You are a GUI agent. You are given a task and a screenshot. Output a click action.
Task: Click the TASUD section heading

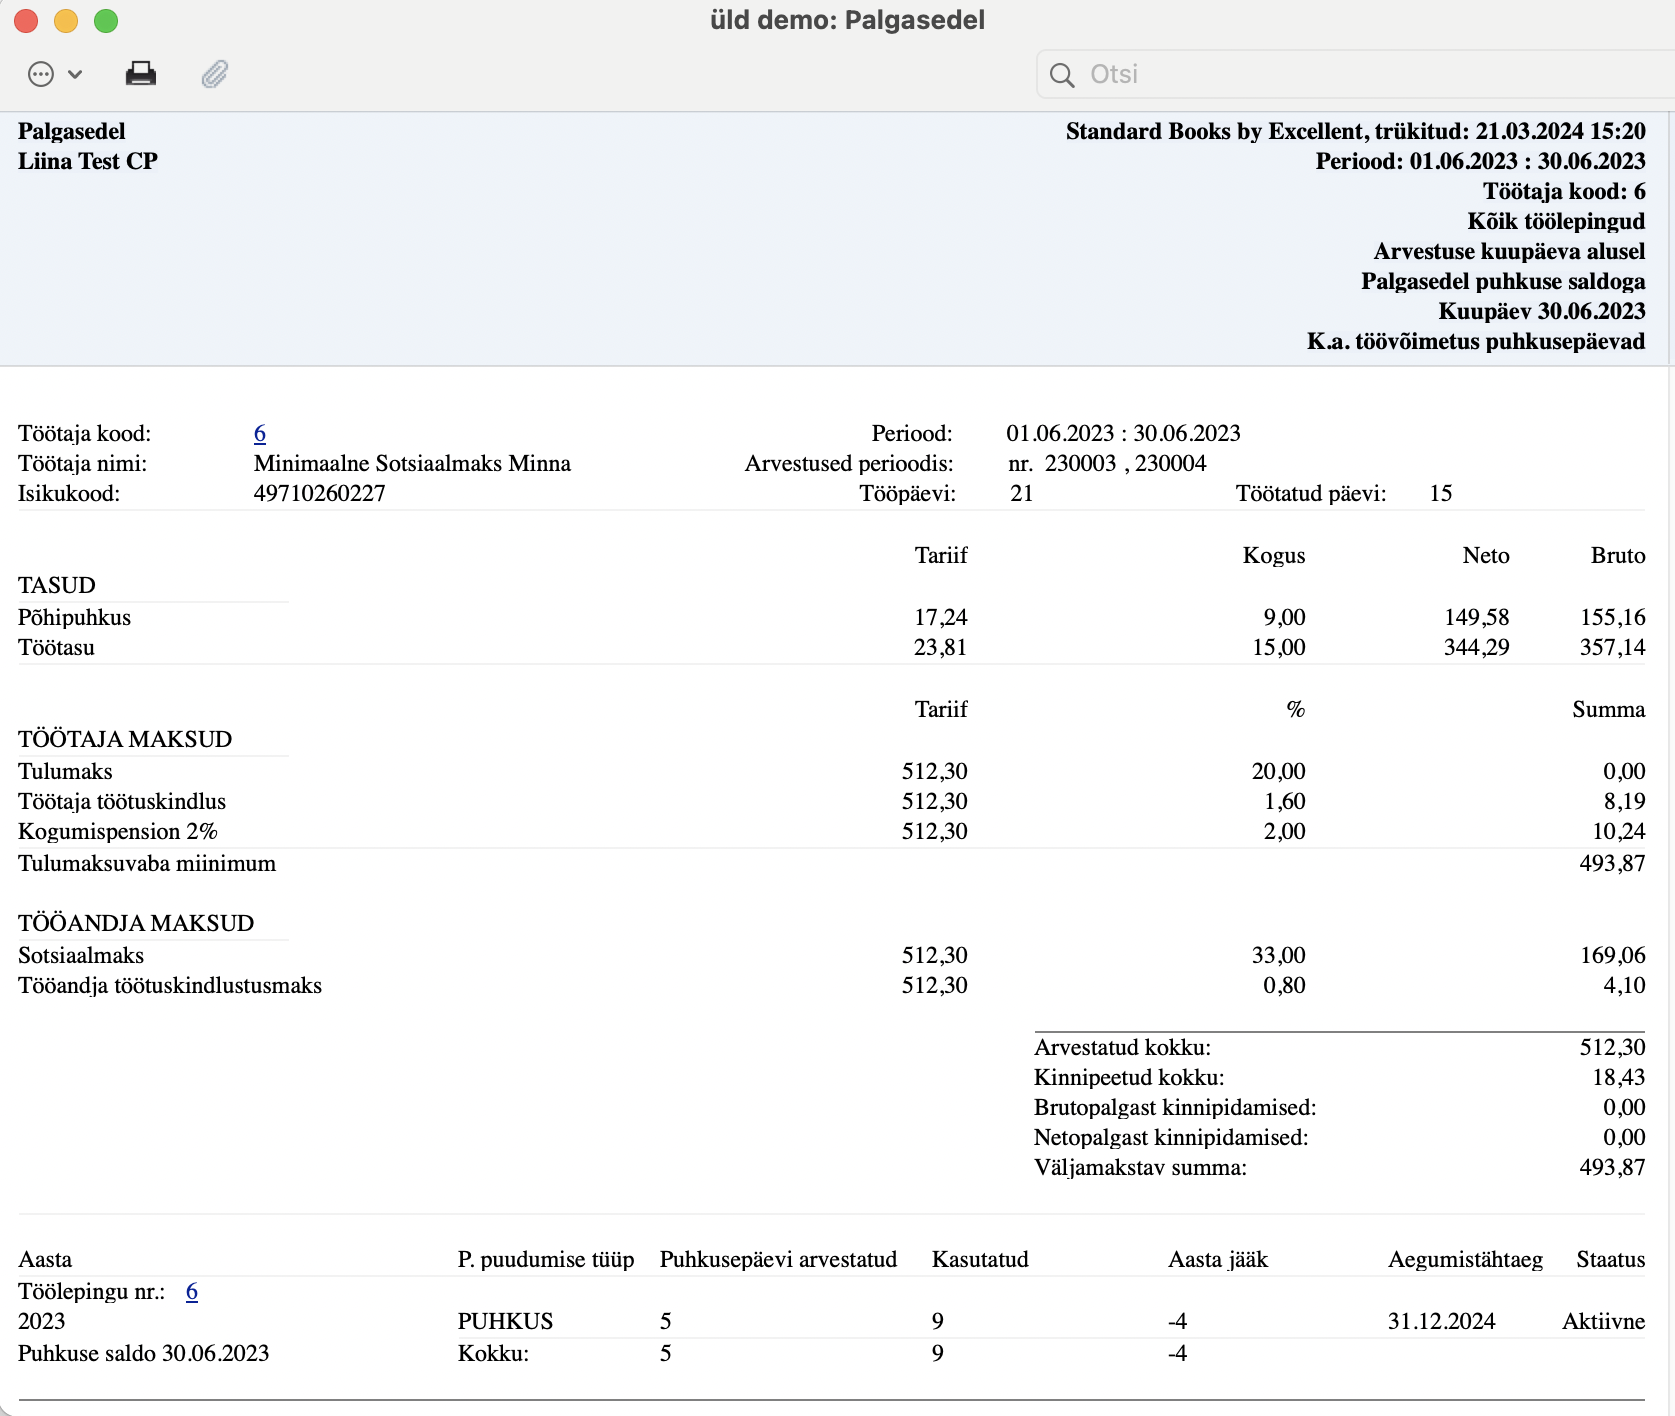[57, 585]
